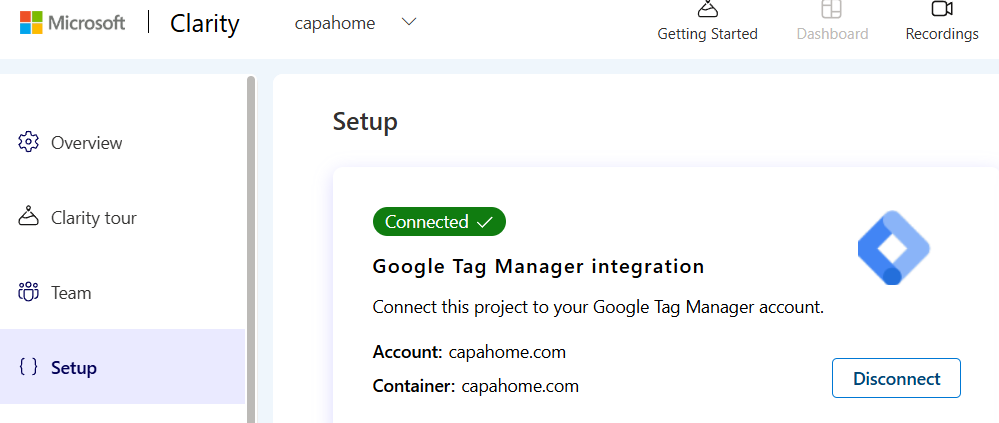Switch to the Dashboard tab
999x423 pixels.
pyautogui.click(x=832, y=21)
